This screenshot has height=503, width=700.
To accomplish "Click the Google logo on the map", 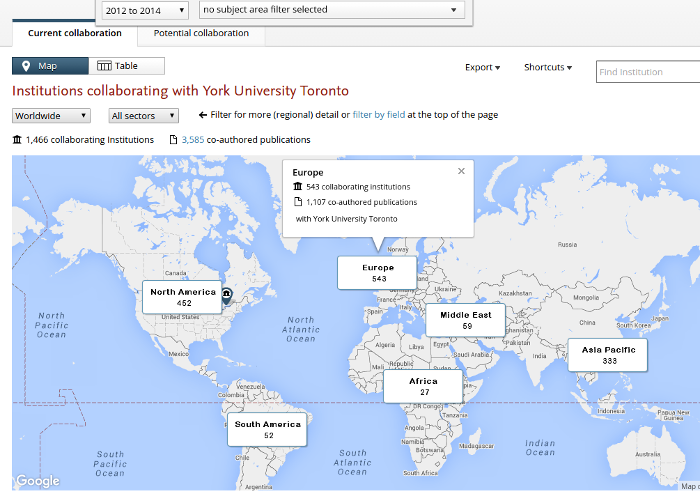I will (x=38, y=481).
